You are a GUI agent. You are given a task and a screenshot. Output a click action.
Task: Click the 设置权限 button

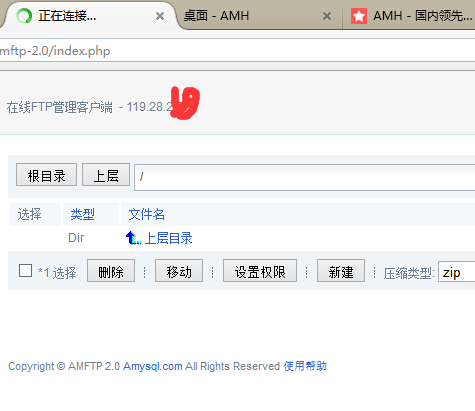point(260,271)
